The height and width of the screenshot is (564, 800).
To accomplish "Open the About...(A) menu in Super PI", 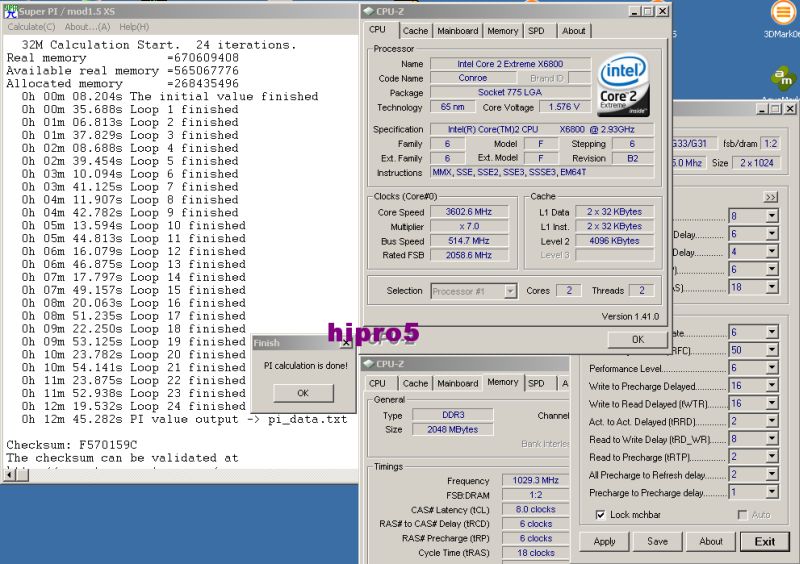I will 87,27.
